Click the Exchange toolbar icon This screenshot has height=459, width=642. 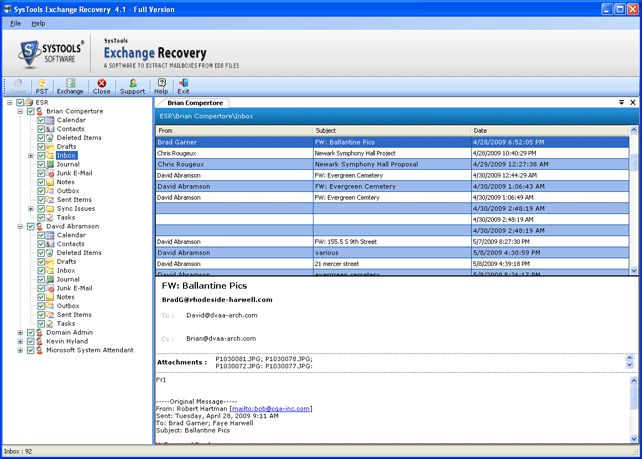pyautogui.click(x=70, y=86)
